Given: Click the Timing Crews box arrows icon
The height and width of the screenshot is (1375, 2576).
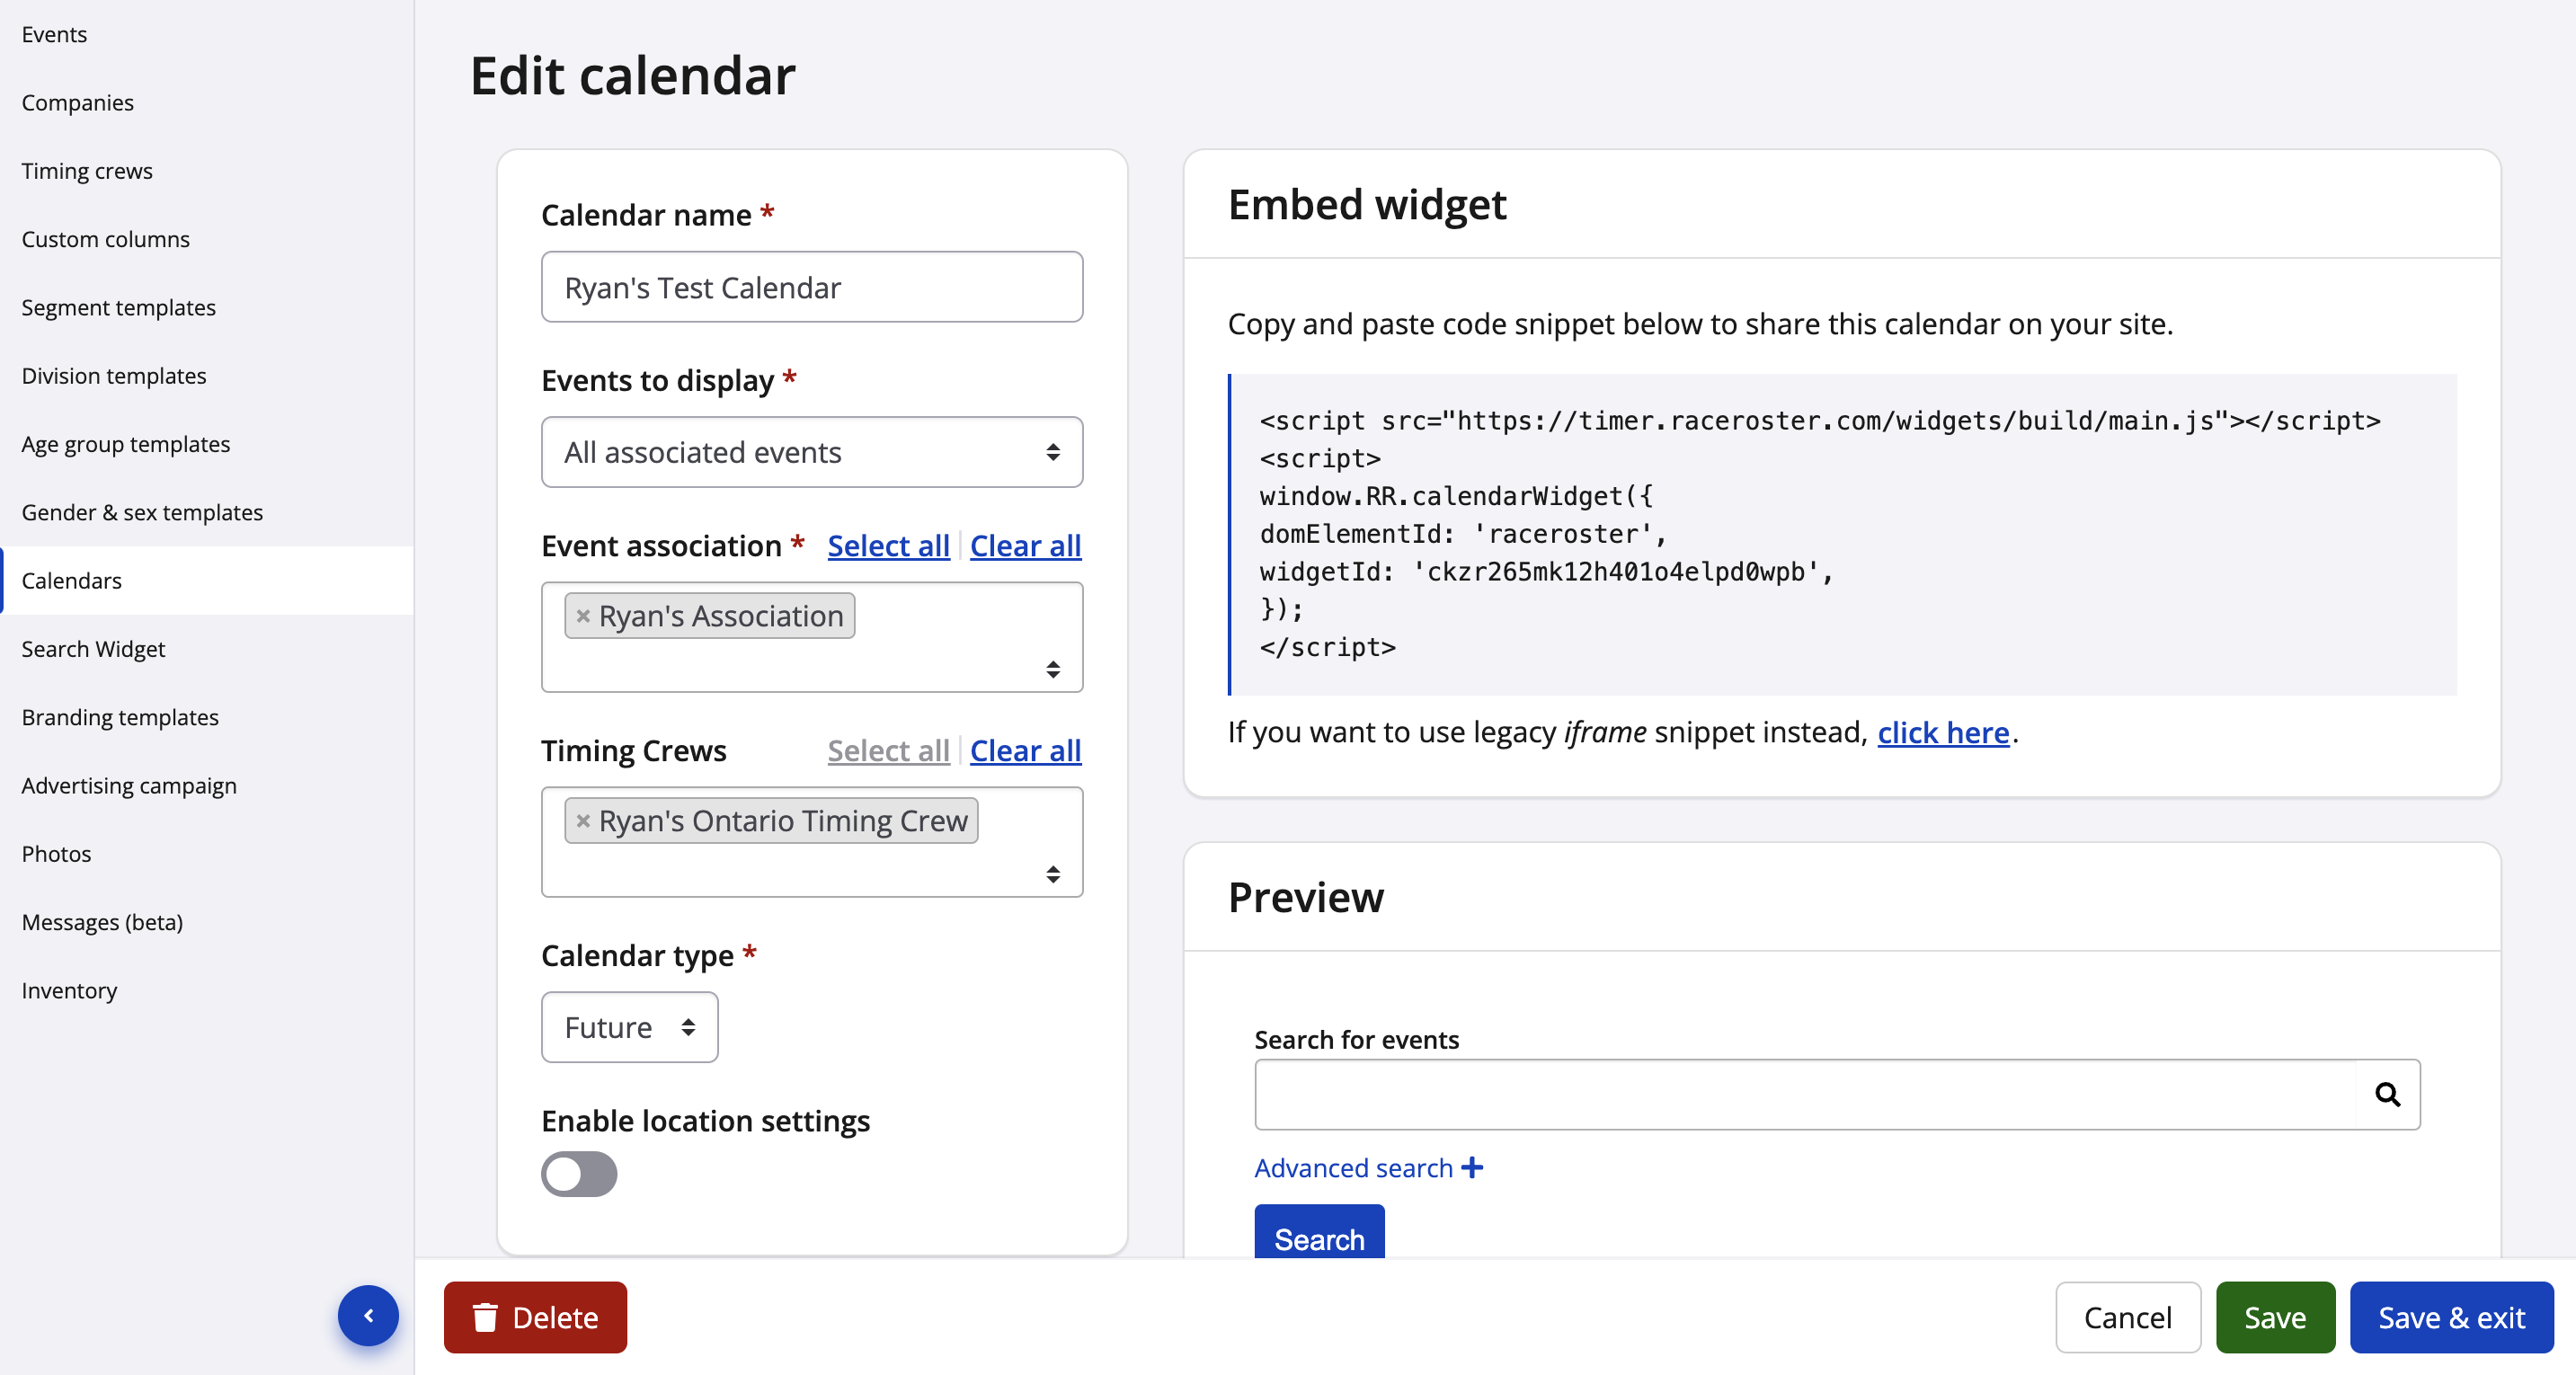Looking at the screenshot, I should coord(1052,874).
